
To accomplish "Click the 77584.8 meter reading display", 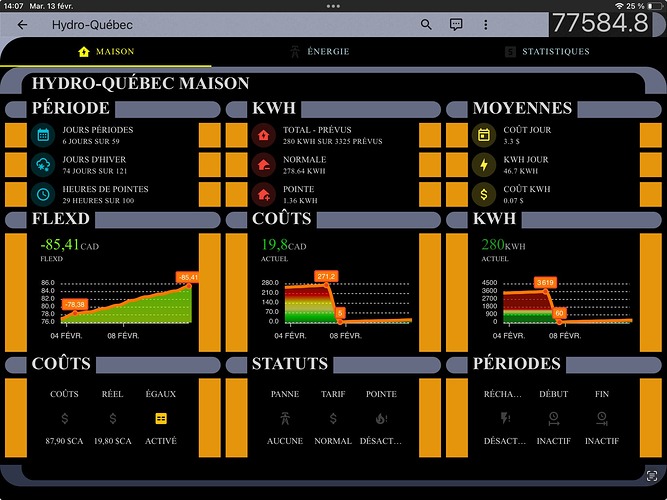I will [600, 23].
